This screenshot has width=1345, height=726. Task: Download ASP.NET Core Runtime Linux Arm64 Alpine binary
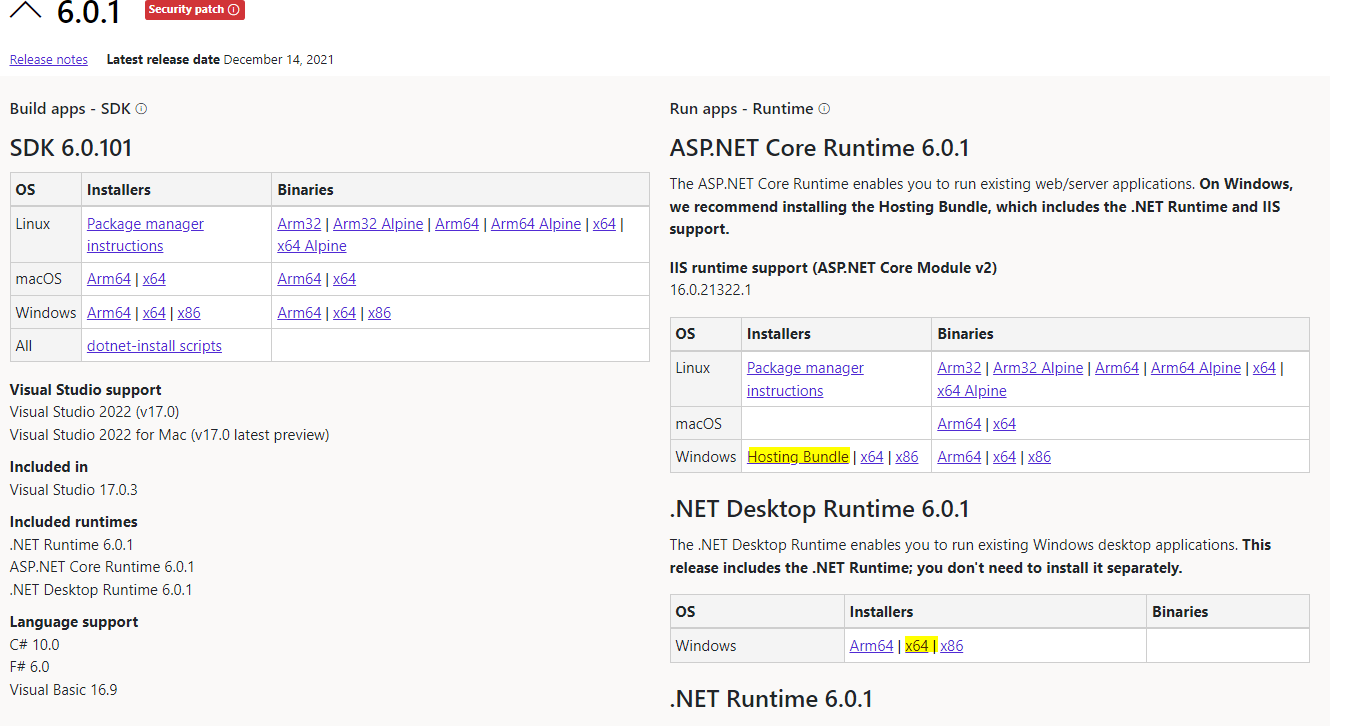[x=1196, y=368]
